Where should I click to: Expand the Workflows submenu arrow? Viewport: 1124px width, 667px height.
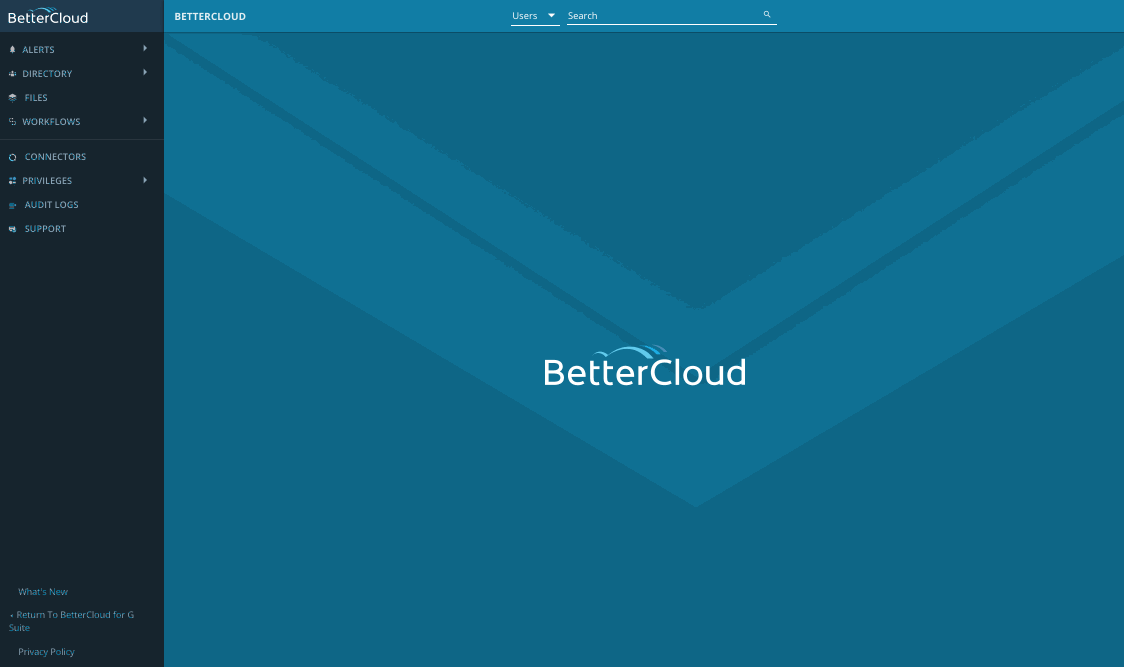(145, 120)
